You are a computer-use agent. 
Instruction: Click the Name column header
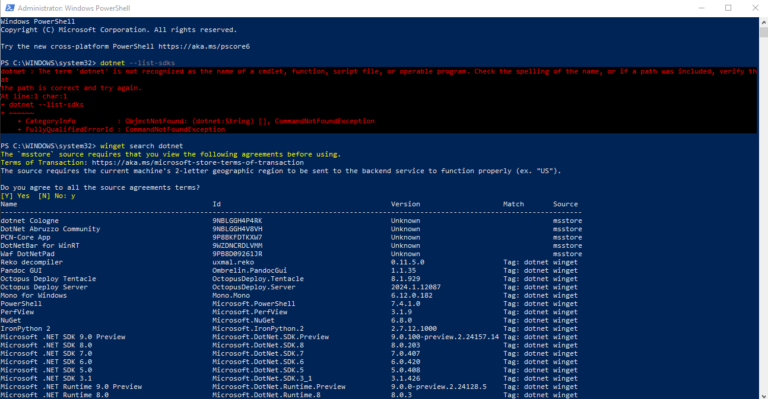click(9, 204)
